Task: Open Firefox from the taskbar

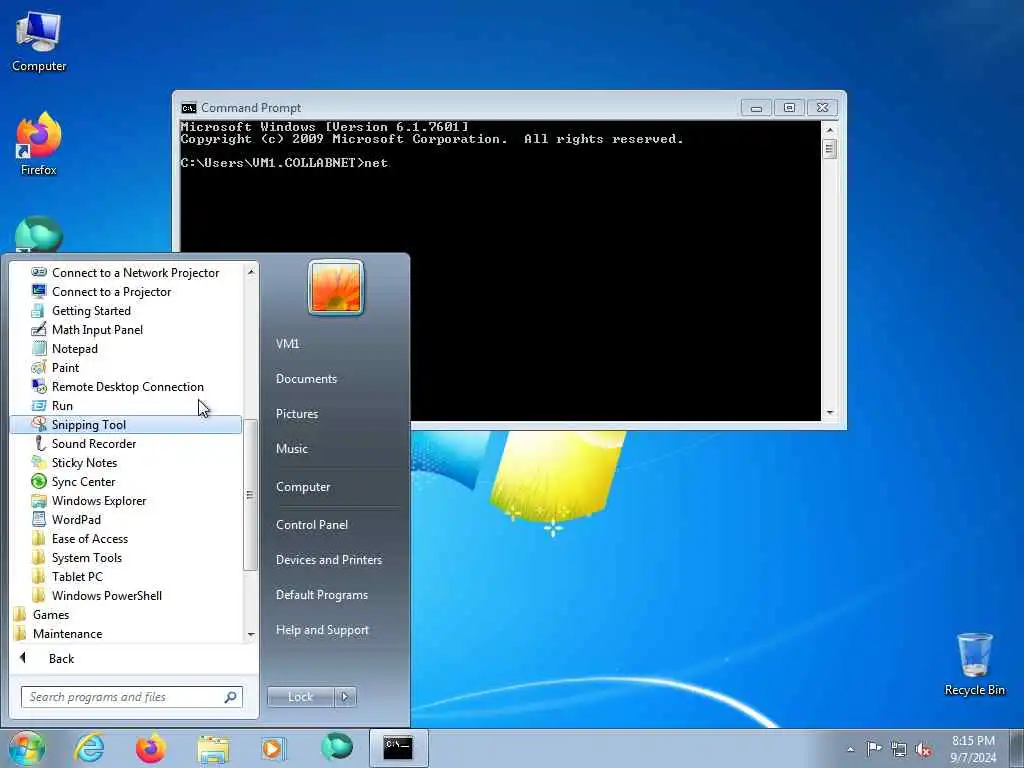Action: point(151,748)
